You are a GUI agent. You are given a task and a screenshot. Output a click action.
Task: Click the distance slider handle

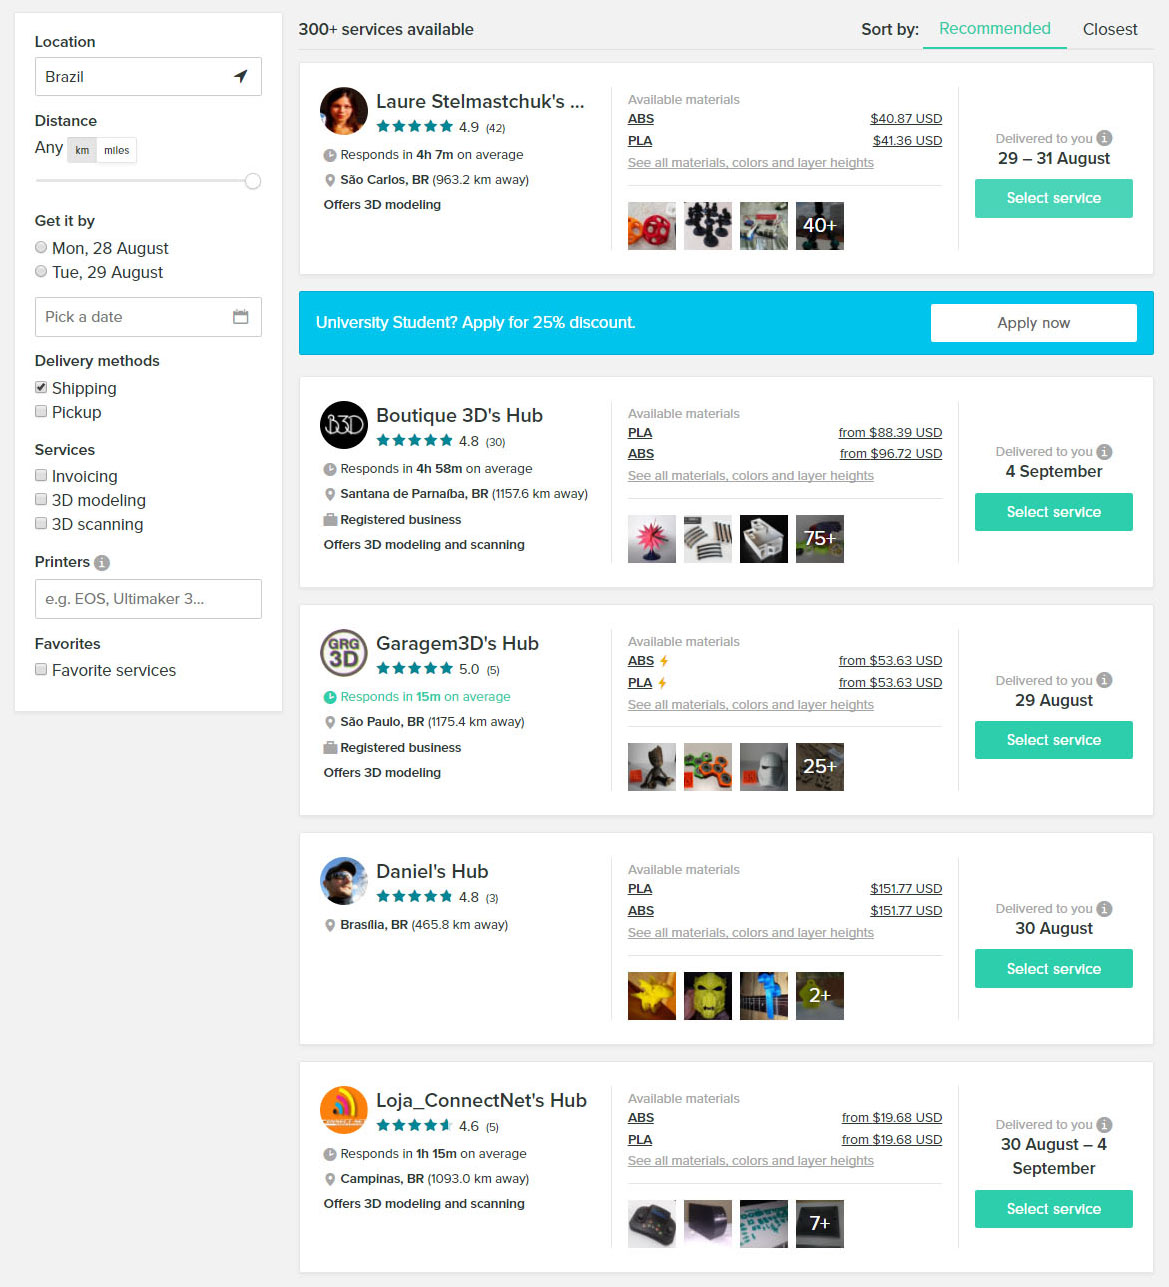point(253,181)
